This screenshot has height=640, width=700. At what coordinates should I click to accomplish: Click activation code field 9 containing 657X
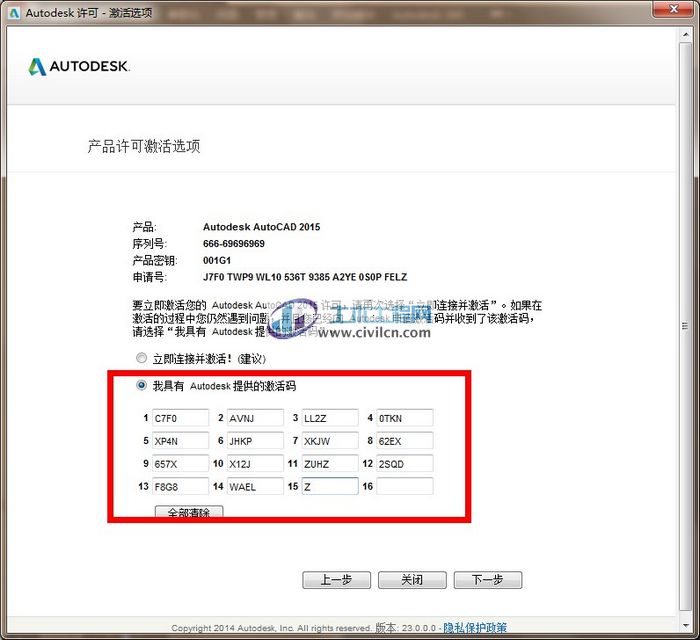tap(180, 464)
